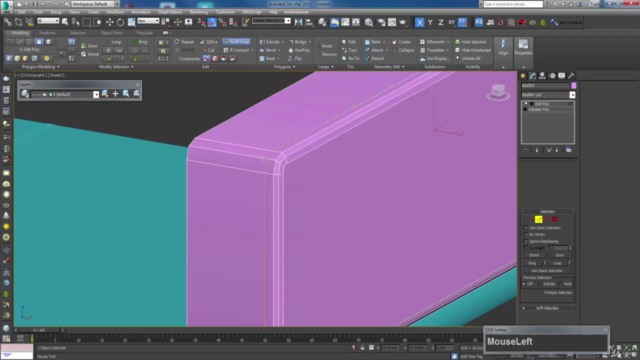Open the selection filter All dropdown

pos(48,21)
